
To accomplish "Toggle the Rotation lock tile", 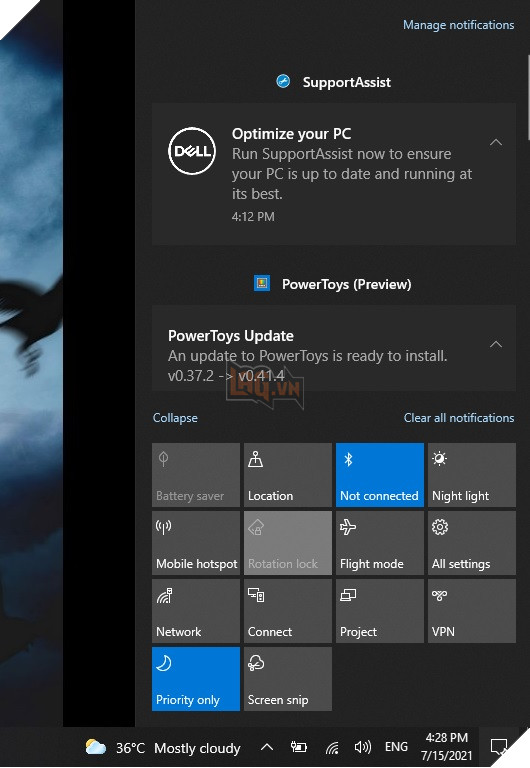I will coord(288,543).
